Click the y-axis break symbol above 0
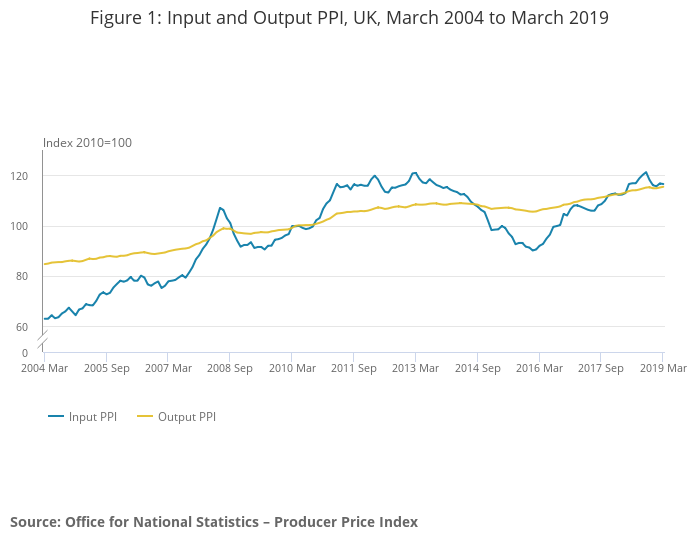 [x=43, y=341]
